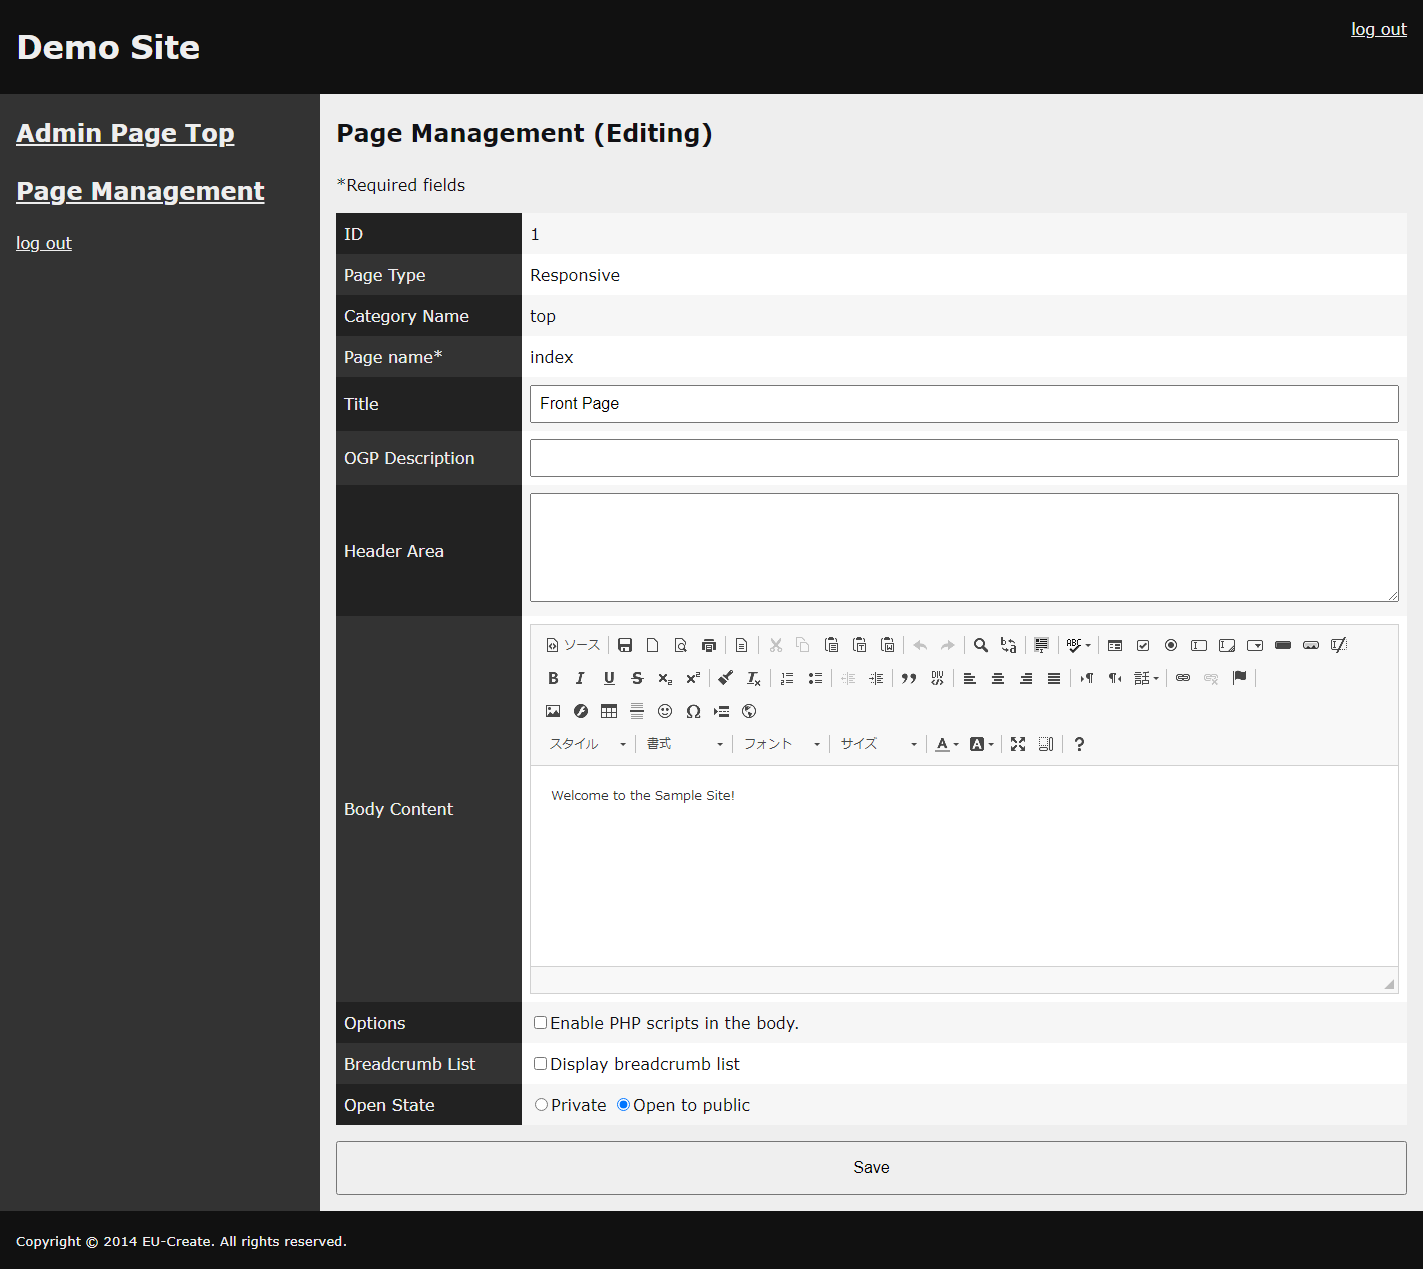Click the log out link in header

pos(1378,29)
